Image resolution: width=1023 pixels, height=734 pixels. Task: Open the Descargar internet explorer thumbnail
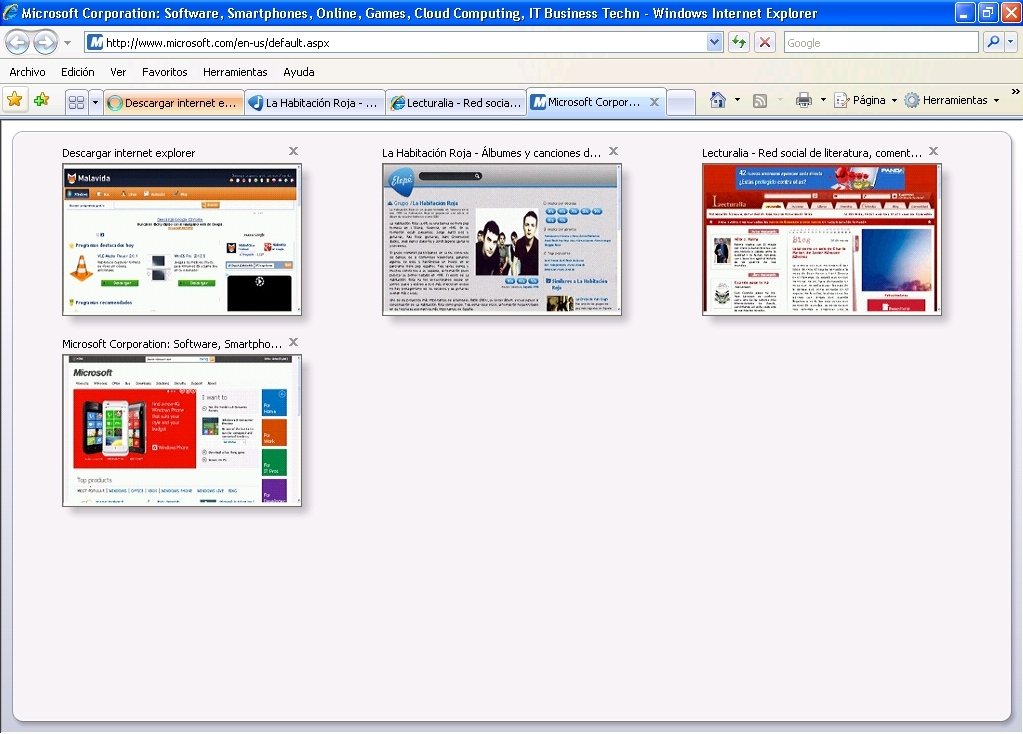(182, 239)
